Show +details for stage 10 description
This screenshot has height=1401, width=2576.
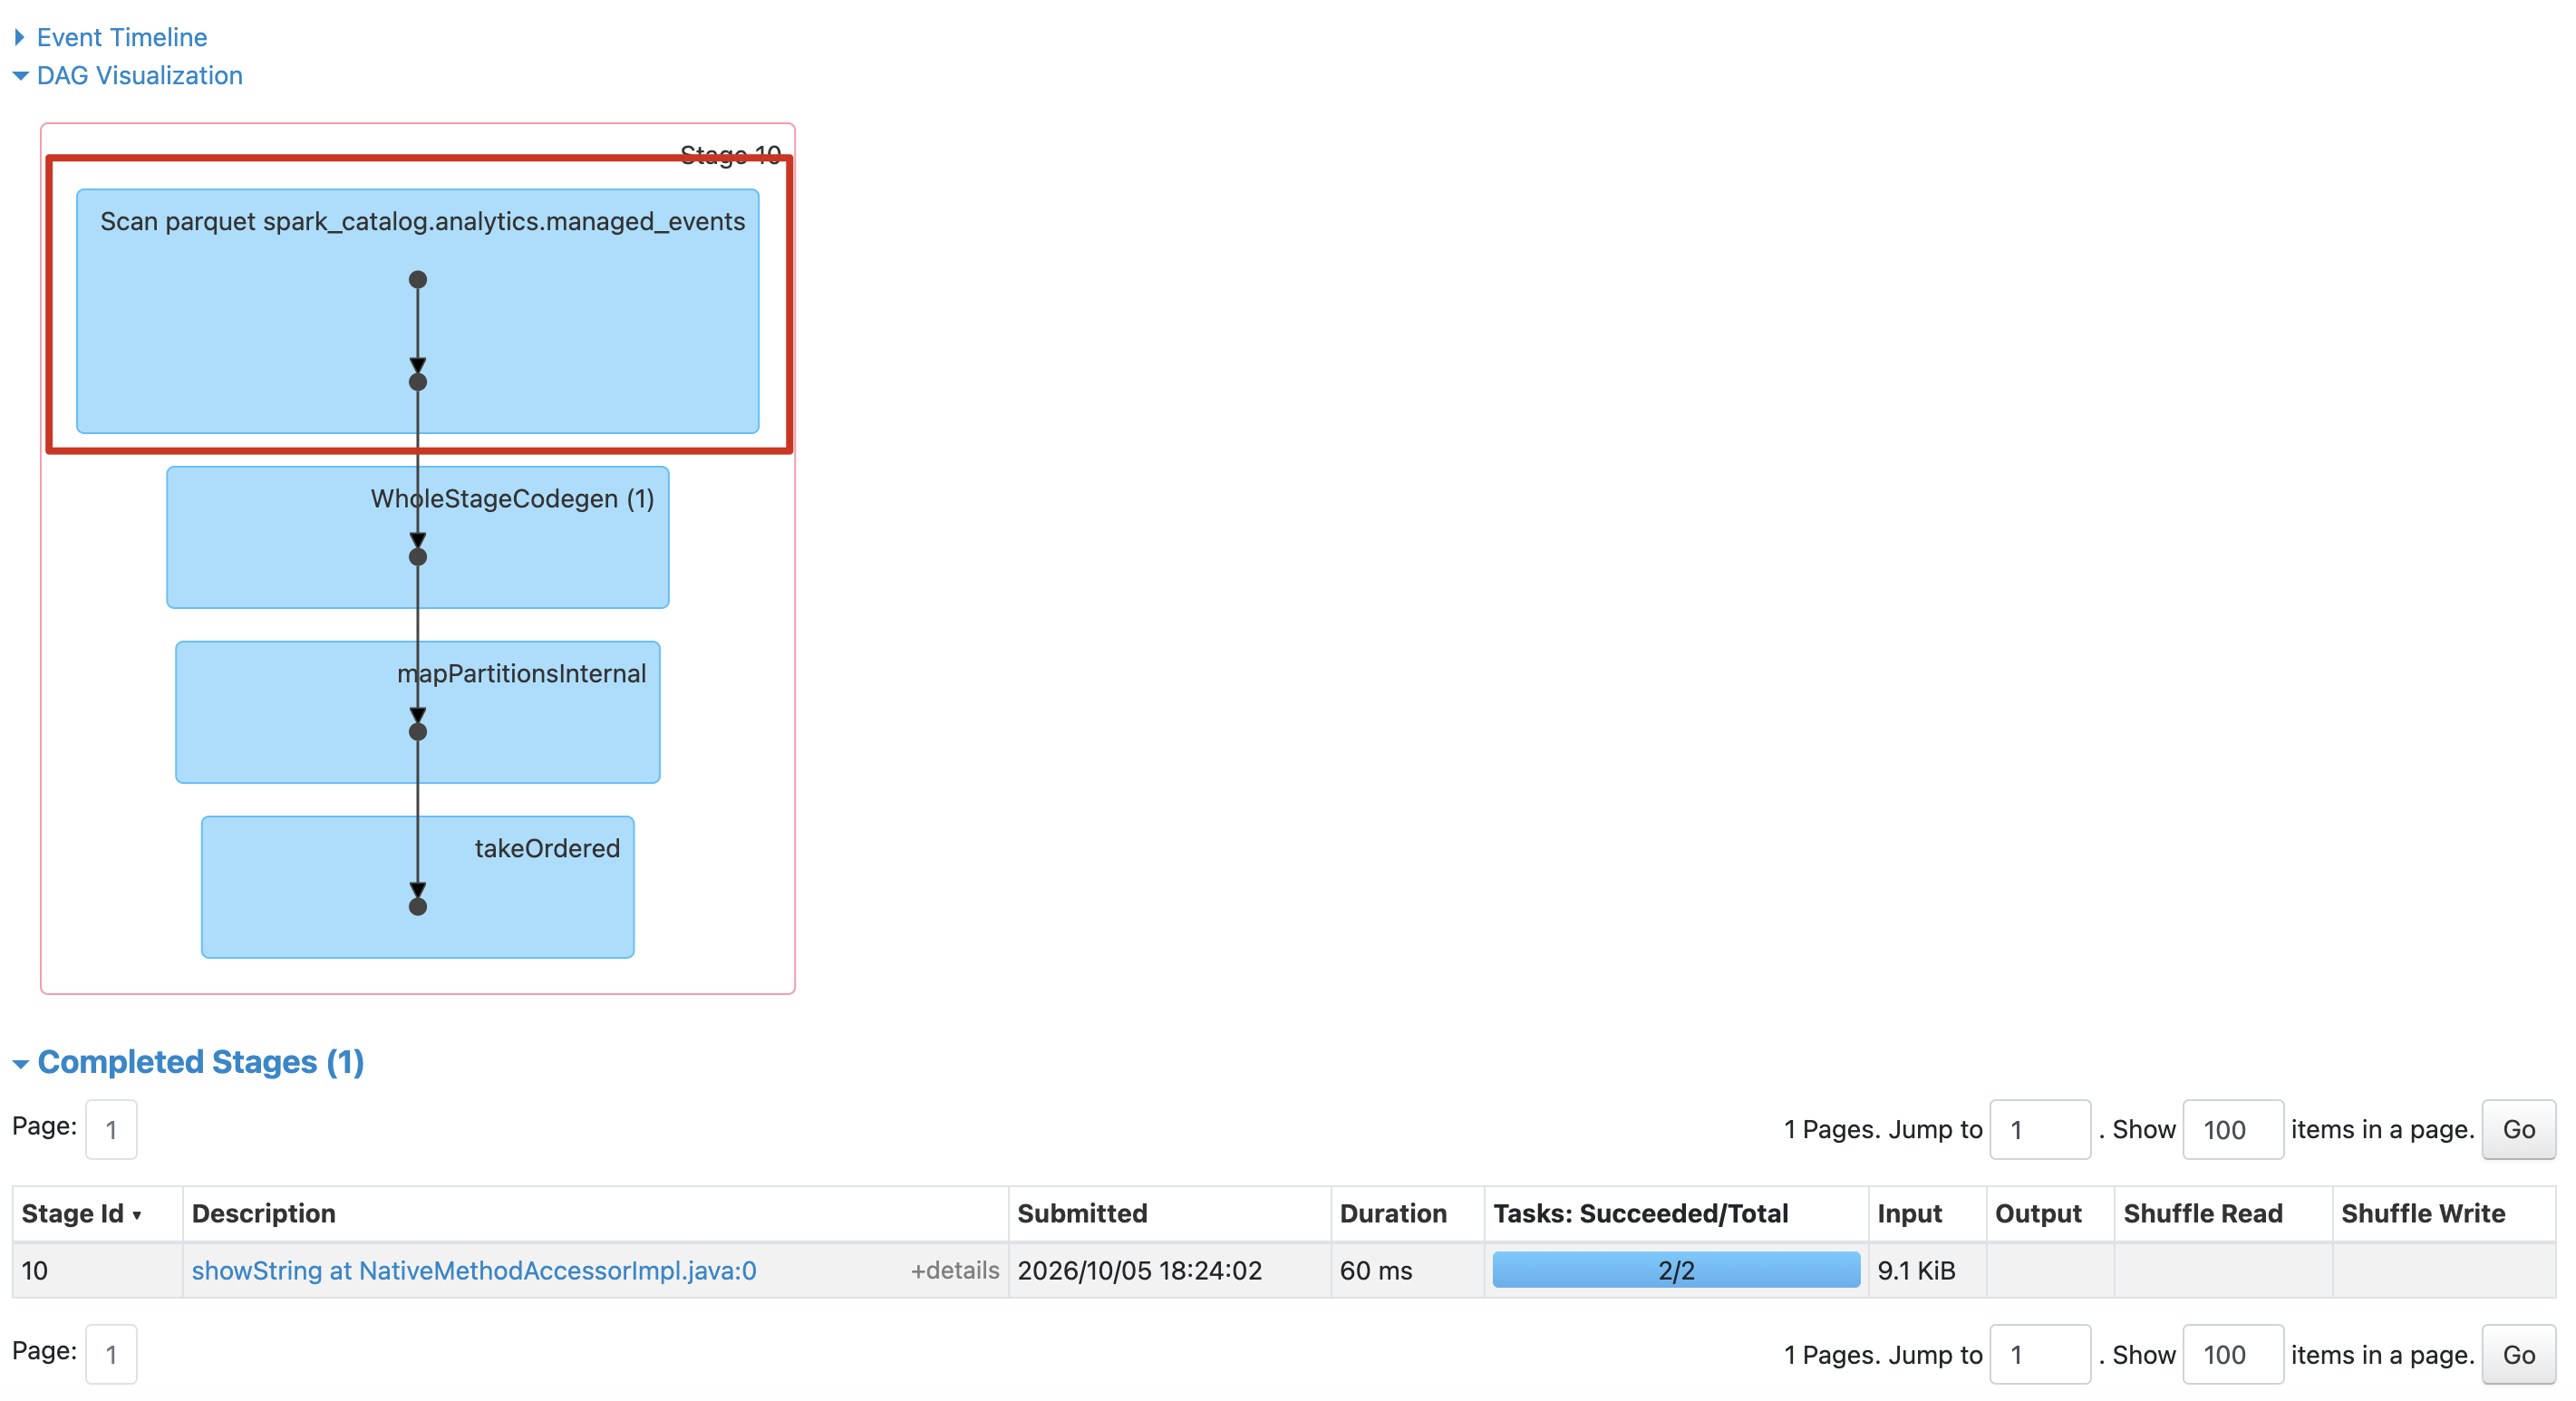click(x=954, y=1270)
